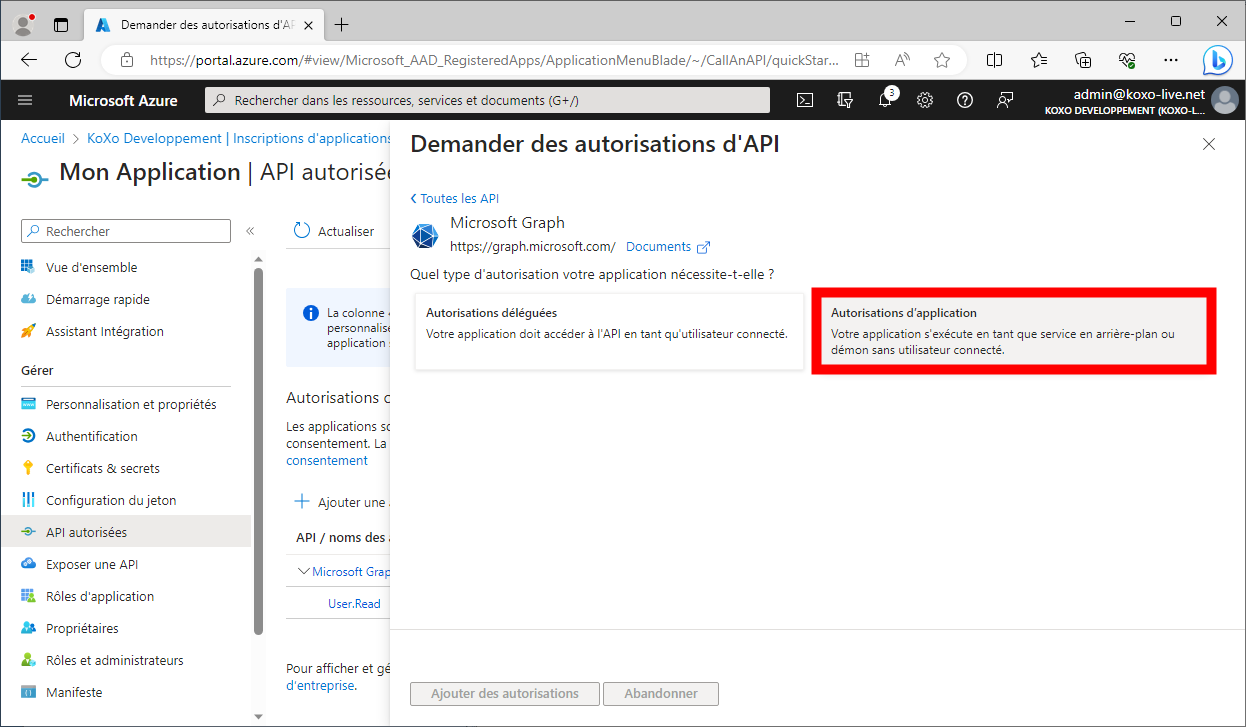The width and height of the screenshot is (1246, 727).
Task: Launch Cloud Shell from the top bar
Action: tap(805, 100)
